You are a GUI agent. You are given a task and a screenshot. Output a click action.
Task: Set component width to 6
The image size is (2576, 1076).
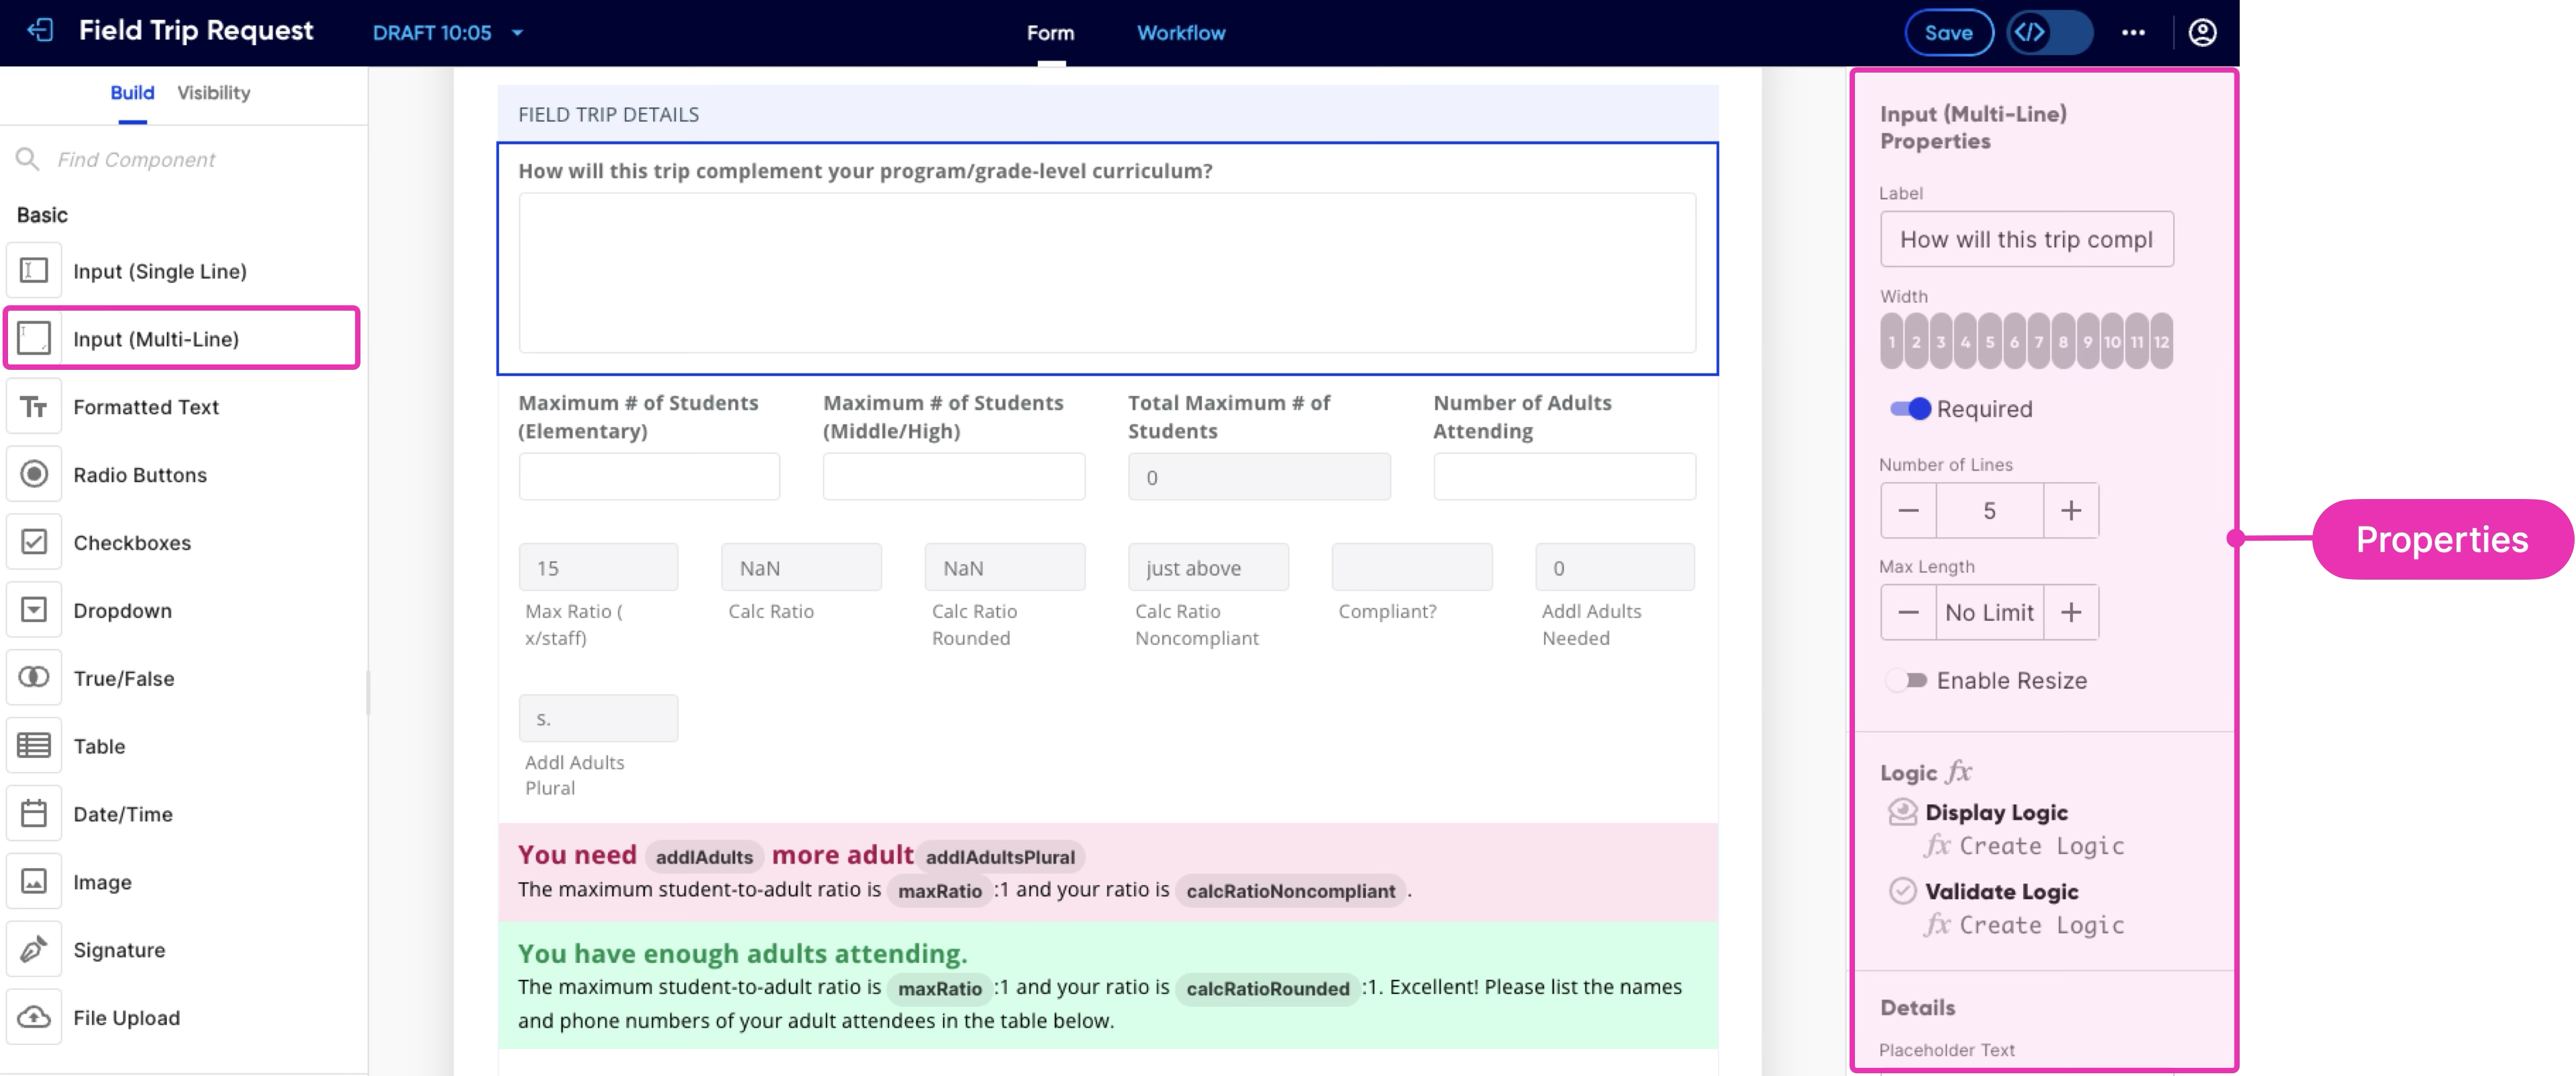click(x=2013, y=341)
